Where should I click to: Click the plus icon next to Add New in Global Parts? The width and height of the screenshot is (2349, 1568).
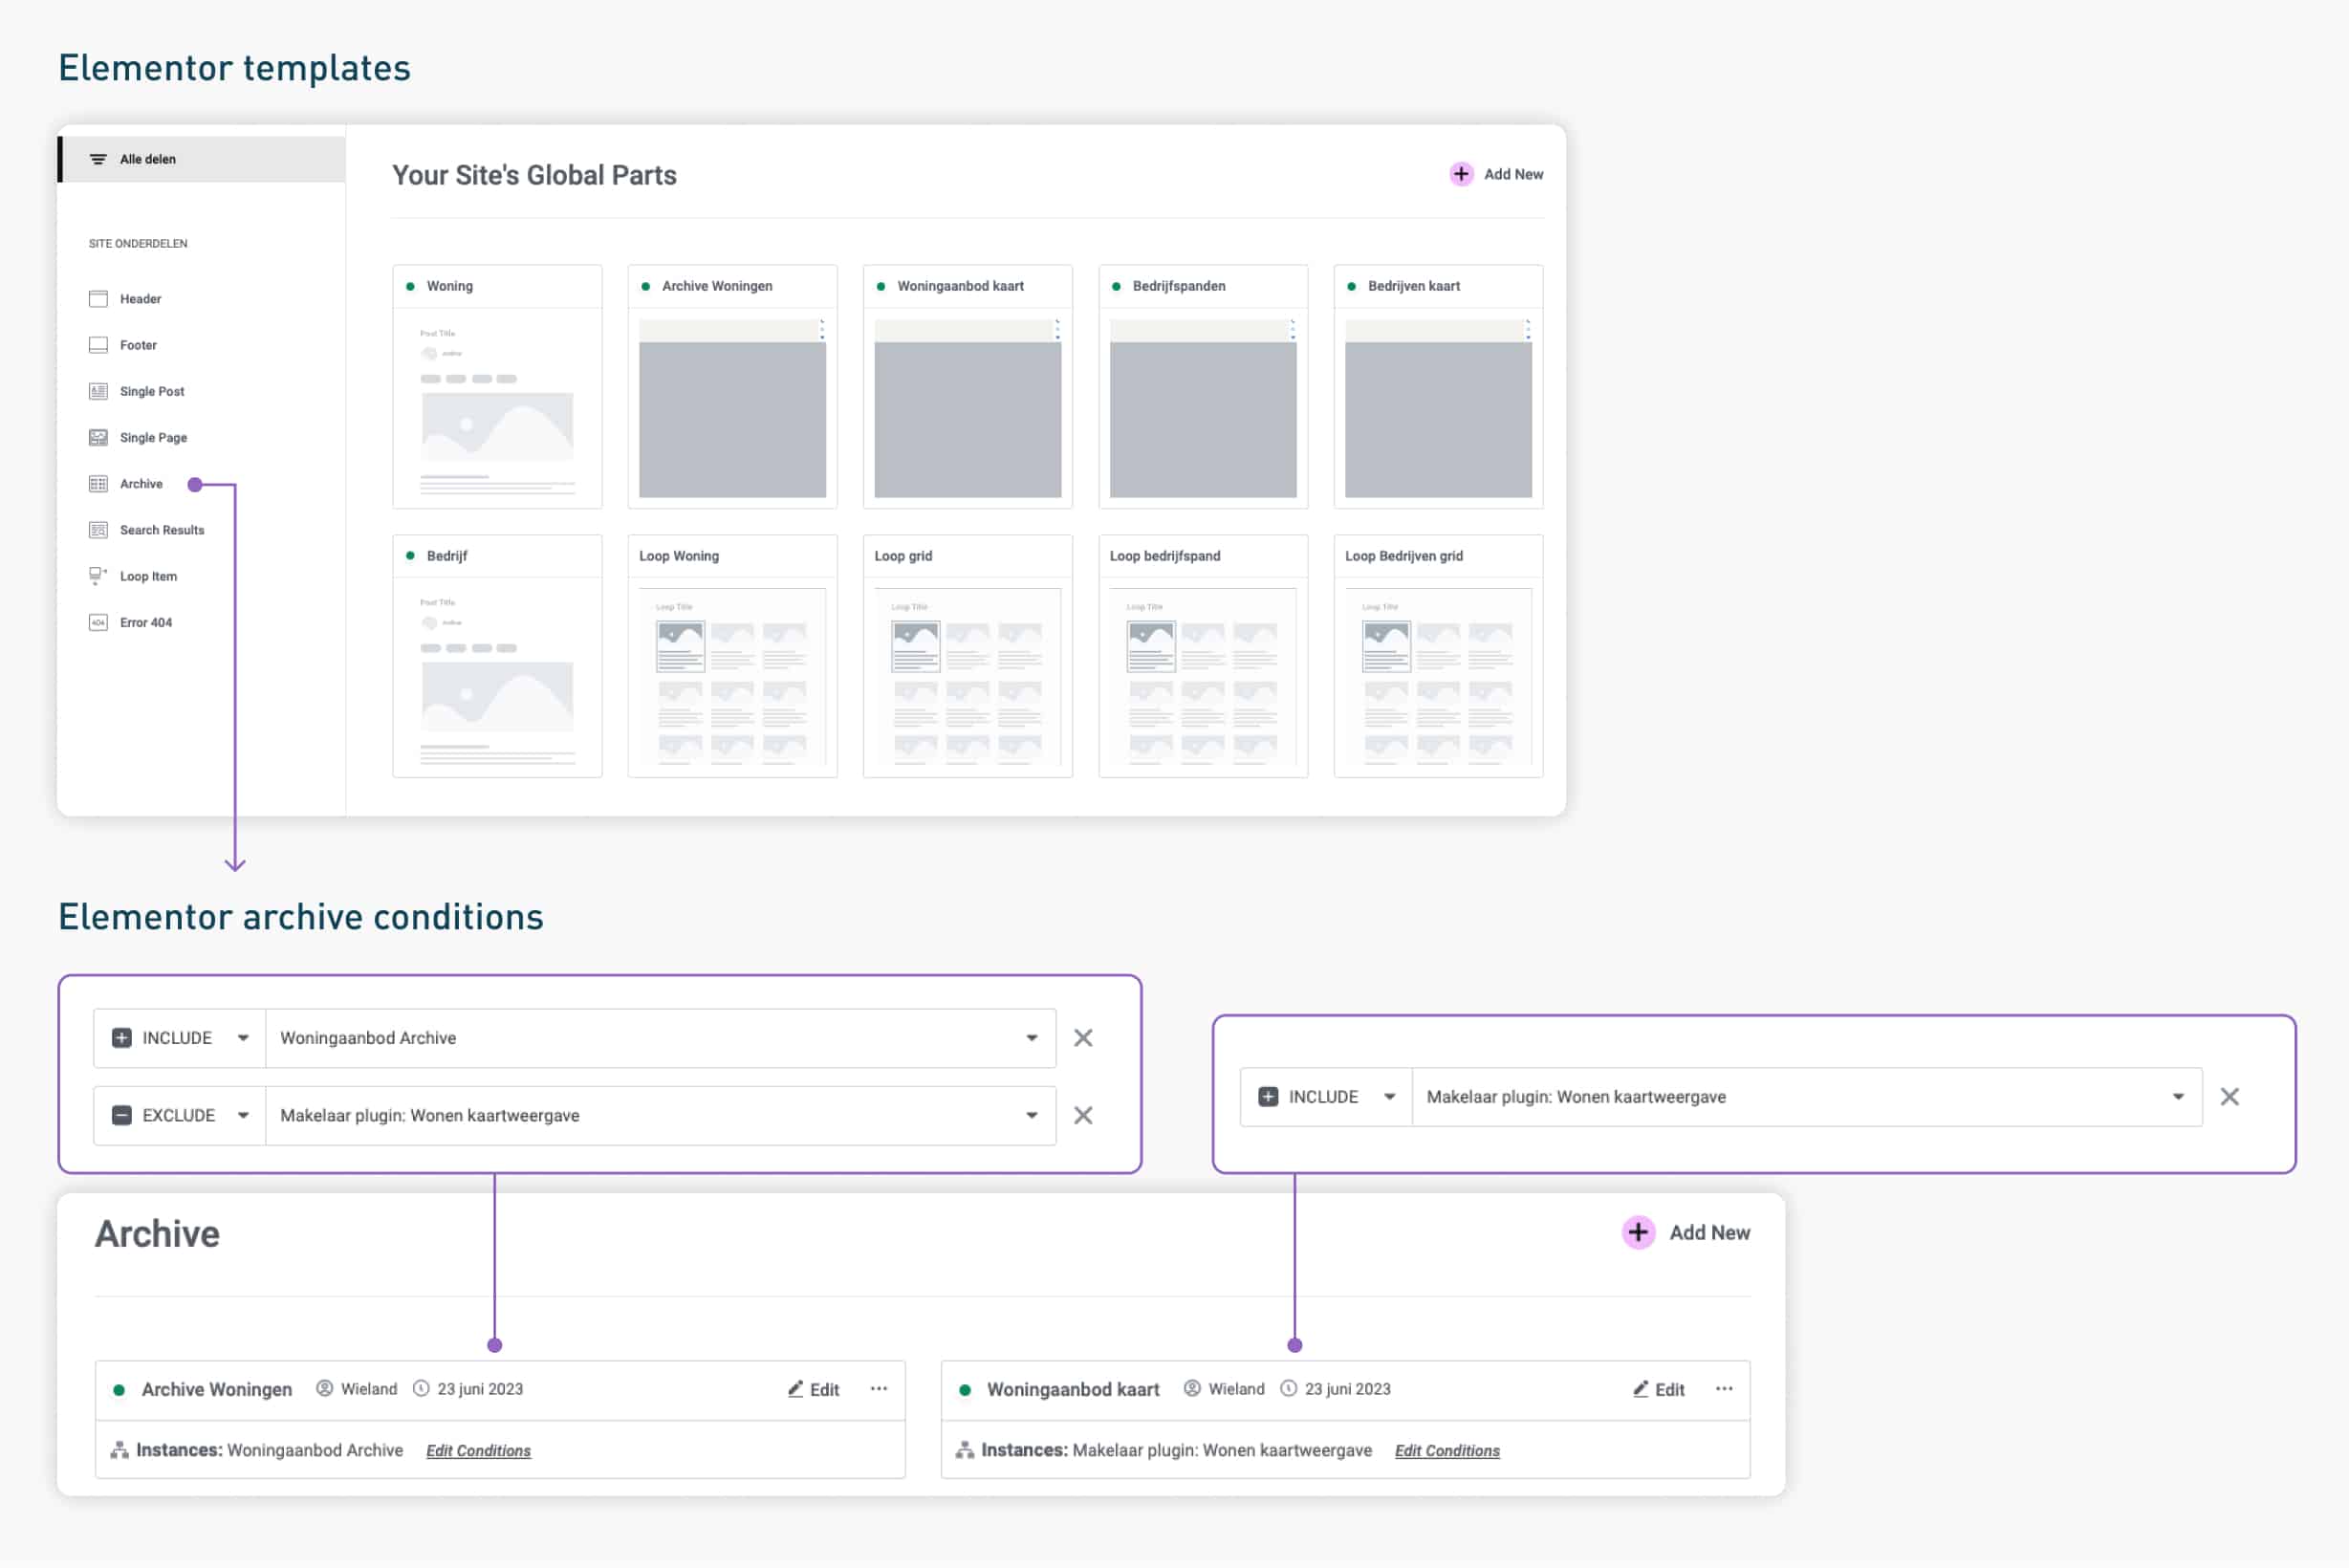pyautogui.click(x=1461, y=174)
